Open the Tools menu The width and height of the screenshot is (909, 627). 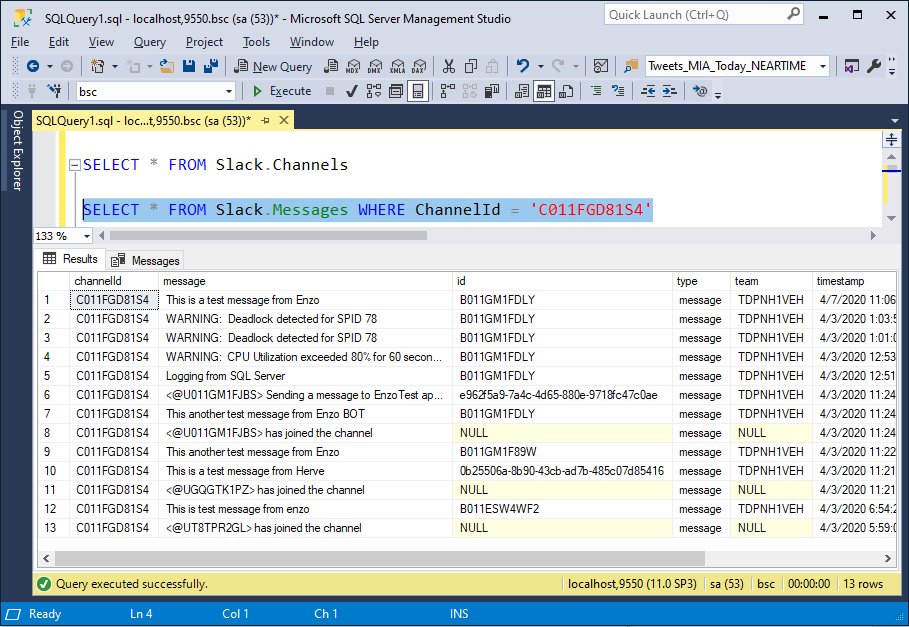(256, 42)
